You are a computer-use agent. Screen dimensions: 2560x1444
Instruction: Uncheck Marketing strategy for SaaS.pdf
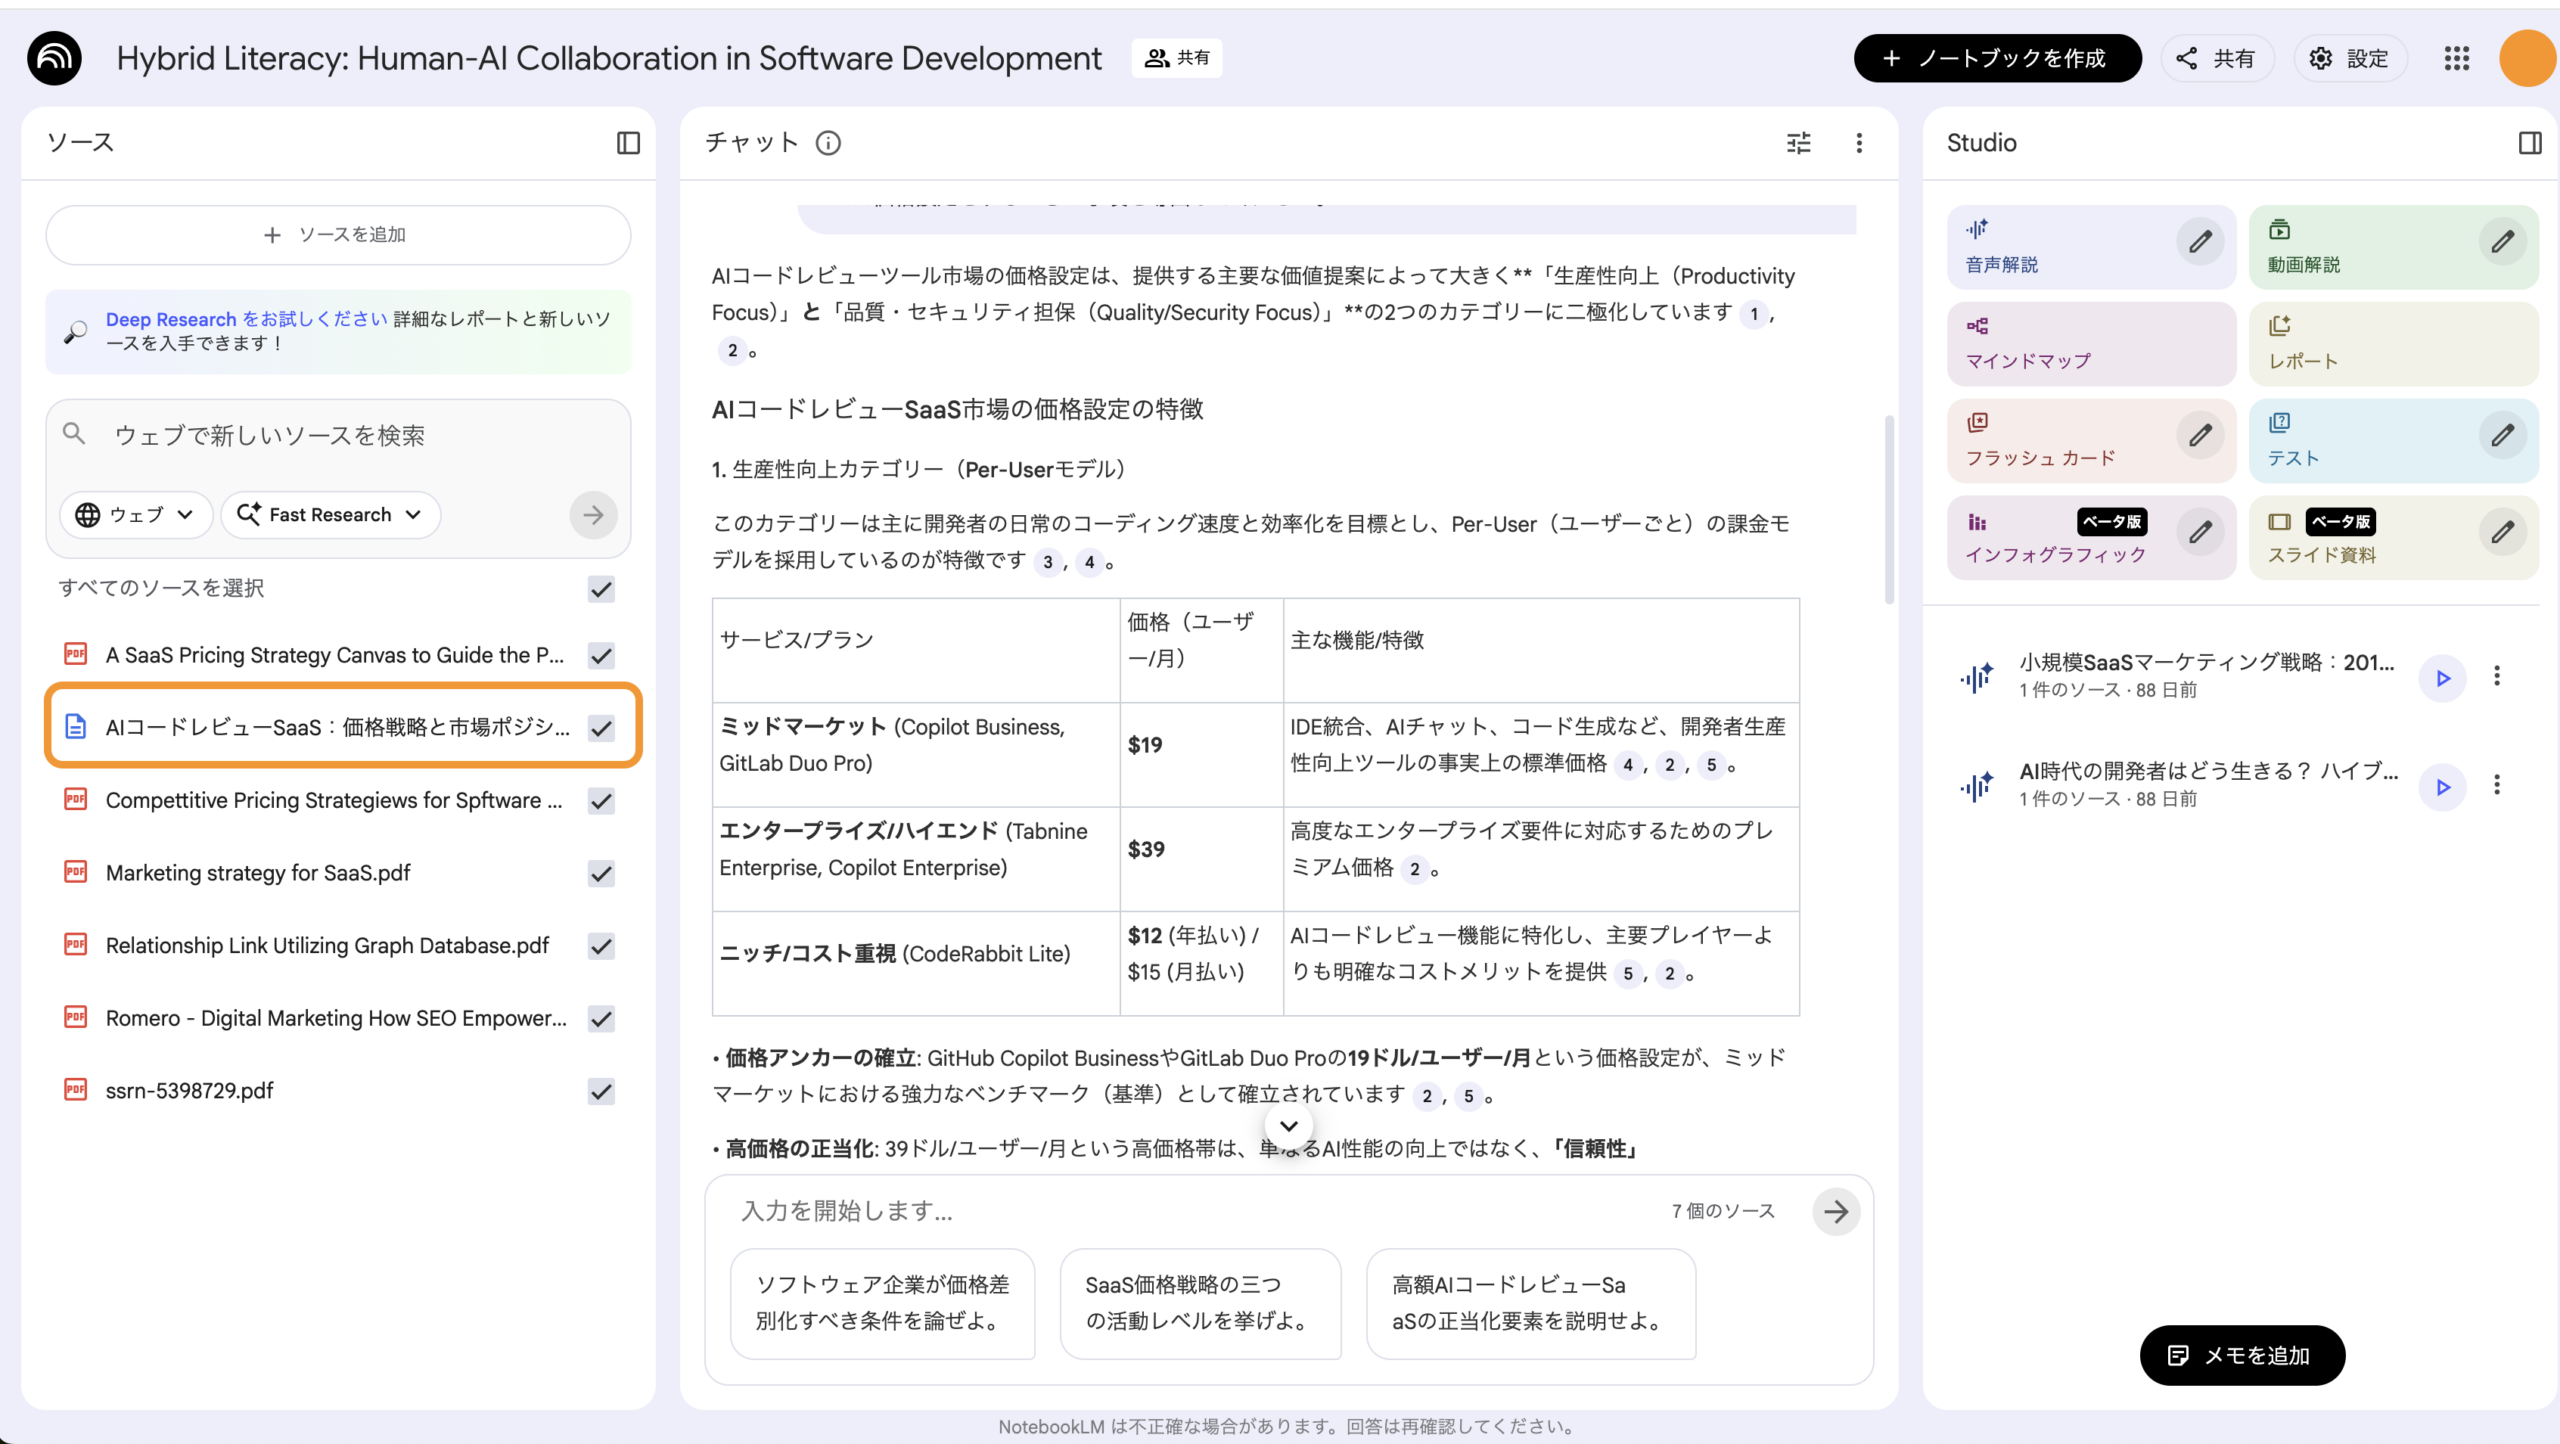600,873
